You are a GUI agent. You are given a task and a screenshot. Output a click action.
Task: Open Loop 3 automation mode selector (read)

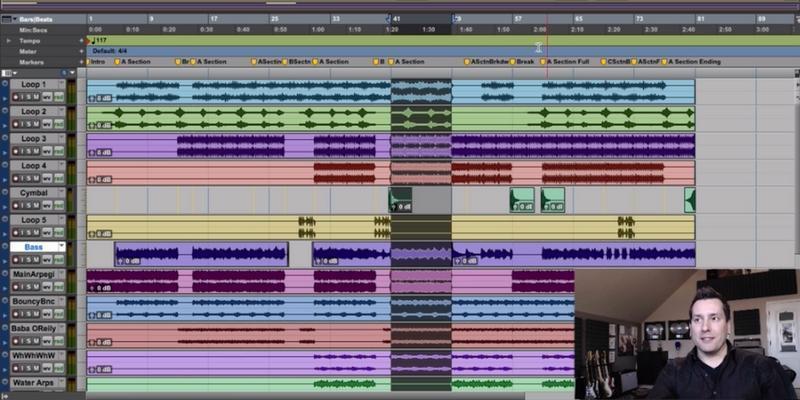pos(59,151)
